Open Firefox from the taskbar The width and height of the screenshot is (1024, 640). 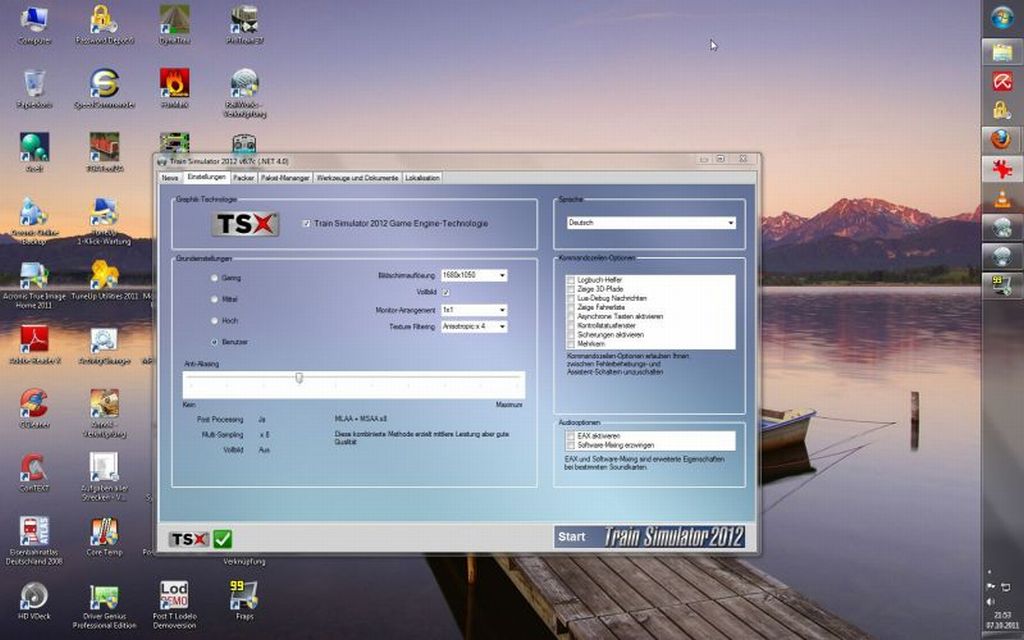pos(1002,139)
